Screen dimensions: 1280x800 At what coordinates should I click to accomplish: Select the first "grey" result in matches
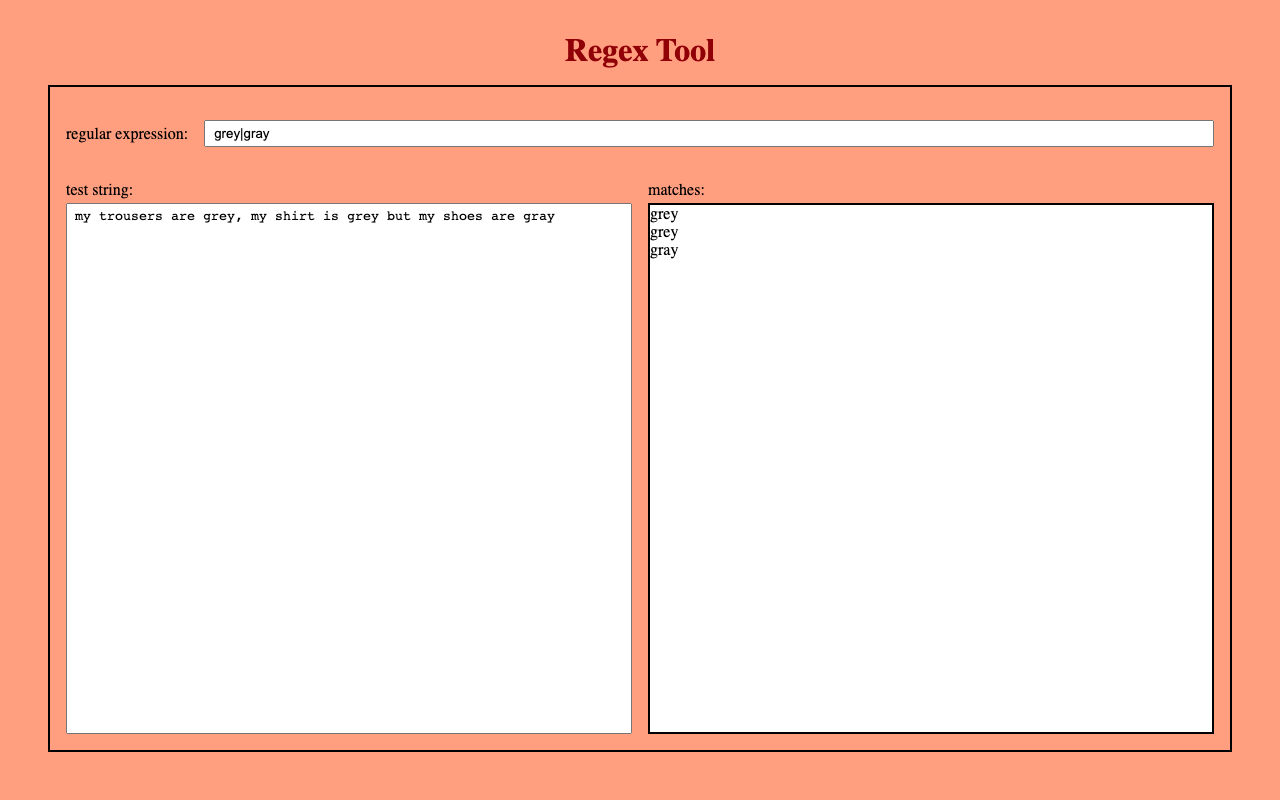point(664,214)
